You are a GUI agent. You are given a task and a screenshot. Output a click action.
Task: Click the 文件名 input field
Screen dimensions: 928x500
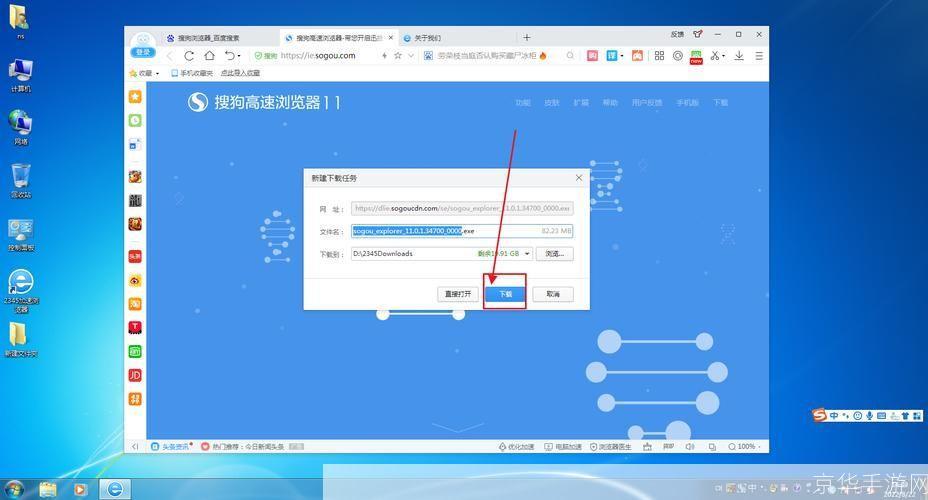point(462,231)
